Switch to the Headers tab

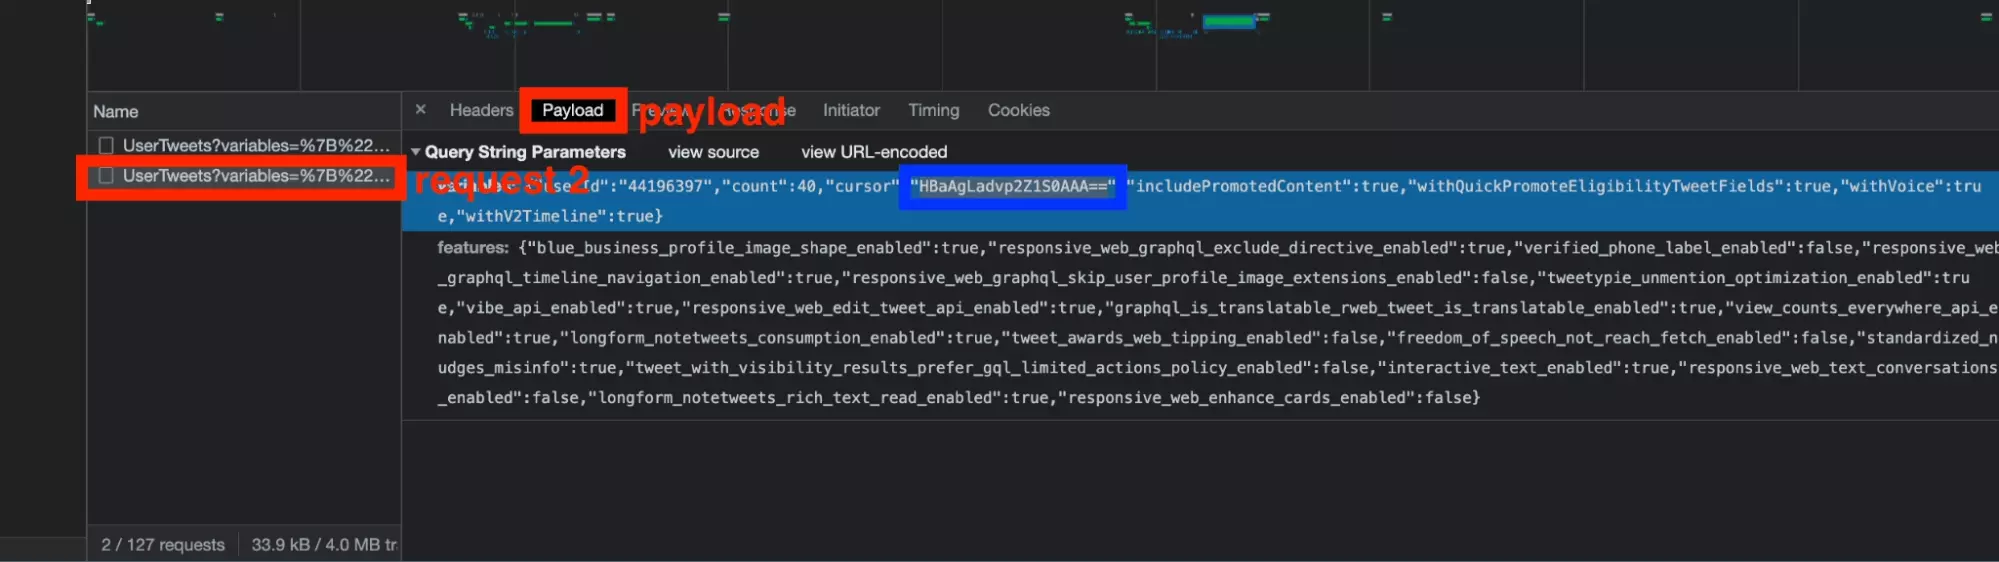[x=481, y=110]
